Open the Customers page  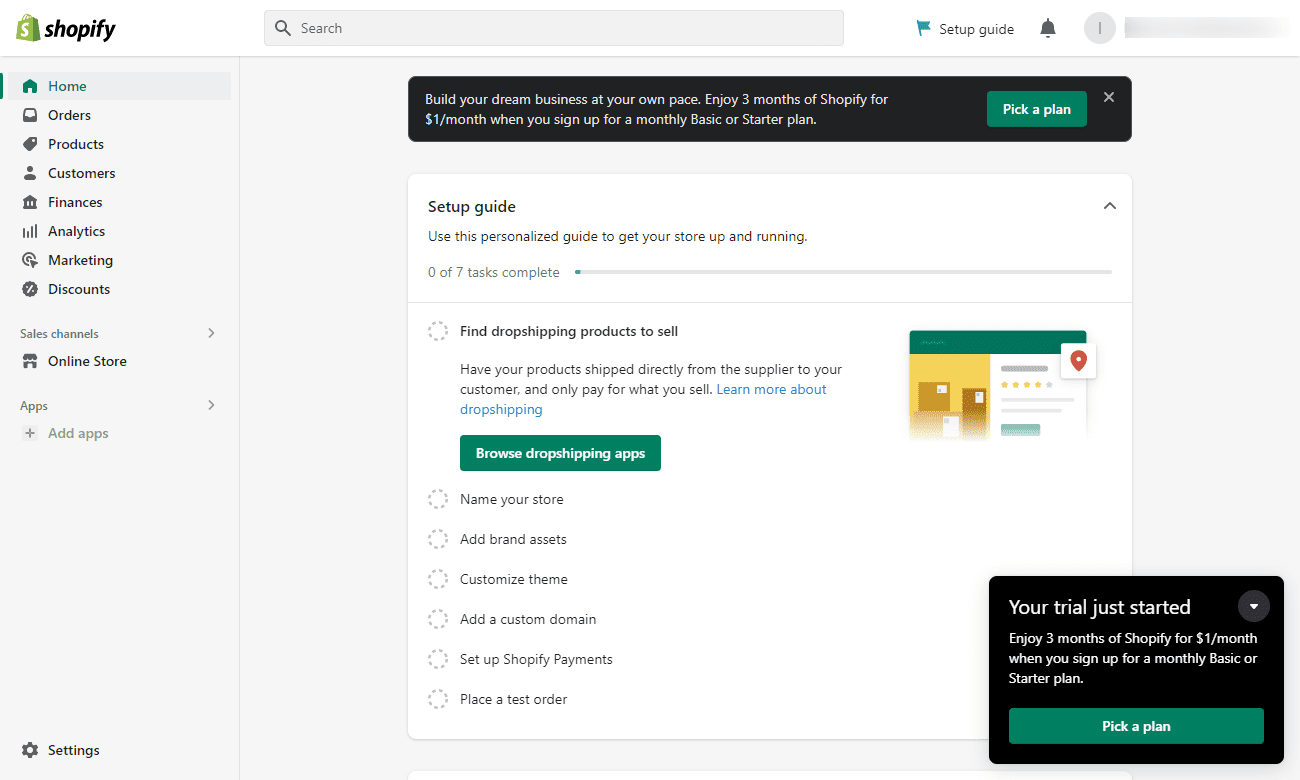[80, 172]
